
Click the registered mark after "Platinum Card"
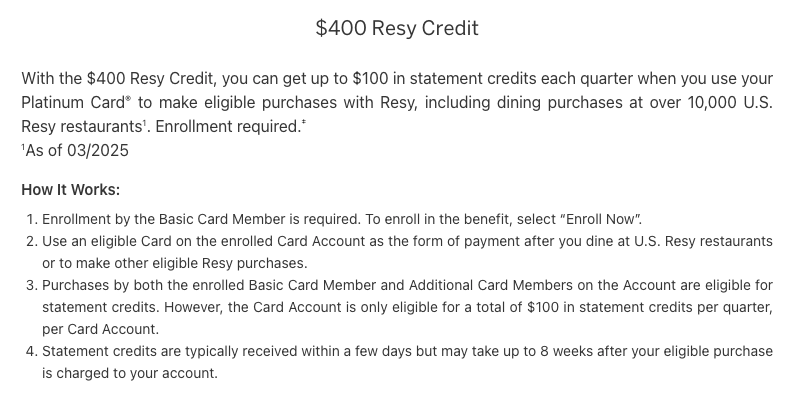[128, 98]
